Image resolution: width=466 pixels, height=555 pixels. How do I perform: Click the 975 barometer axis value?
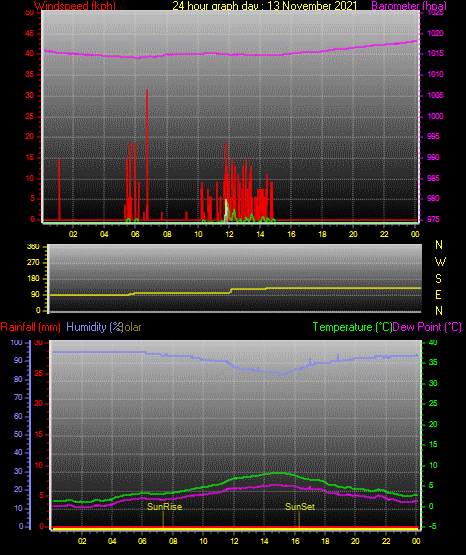click(433, 219)
